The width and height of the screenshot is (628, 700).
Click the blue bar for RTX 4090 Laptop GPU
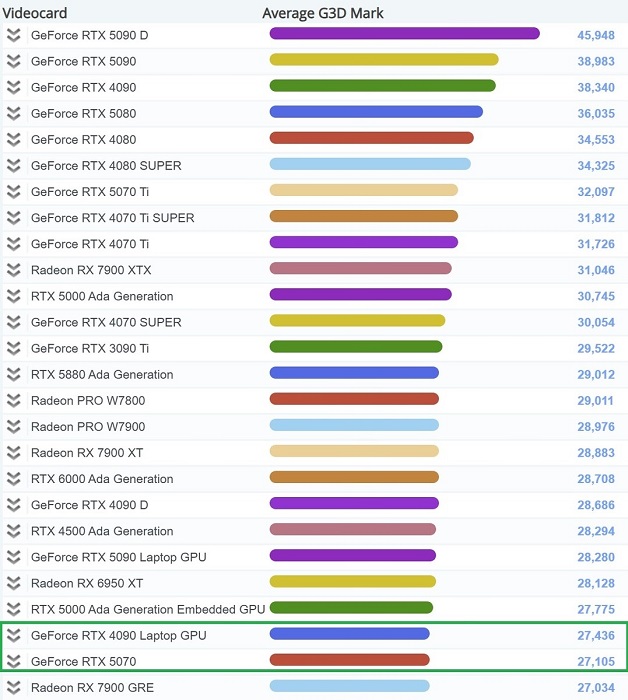349,633
